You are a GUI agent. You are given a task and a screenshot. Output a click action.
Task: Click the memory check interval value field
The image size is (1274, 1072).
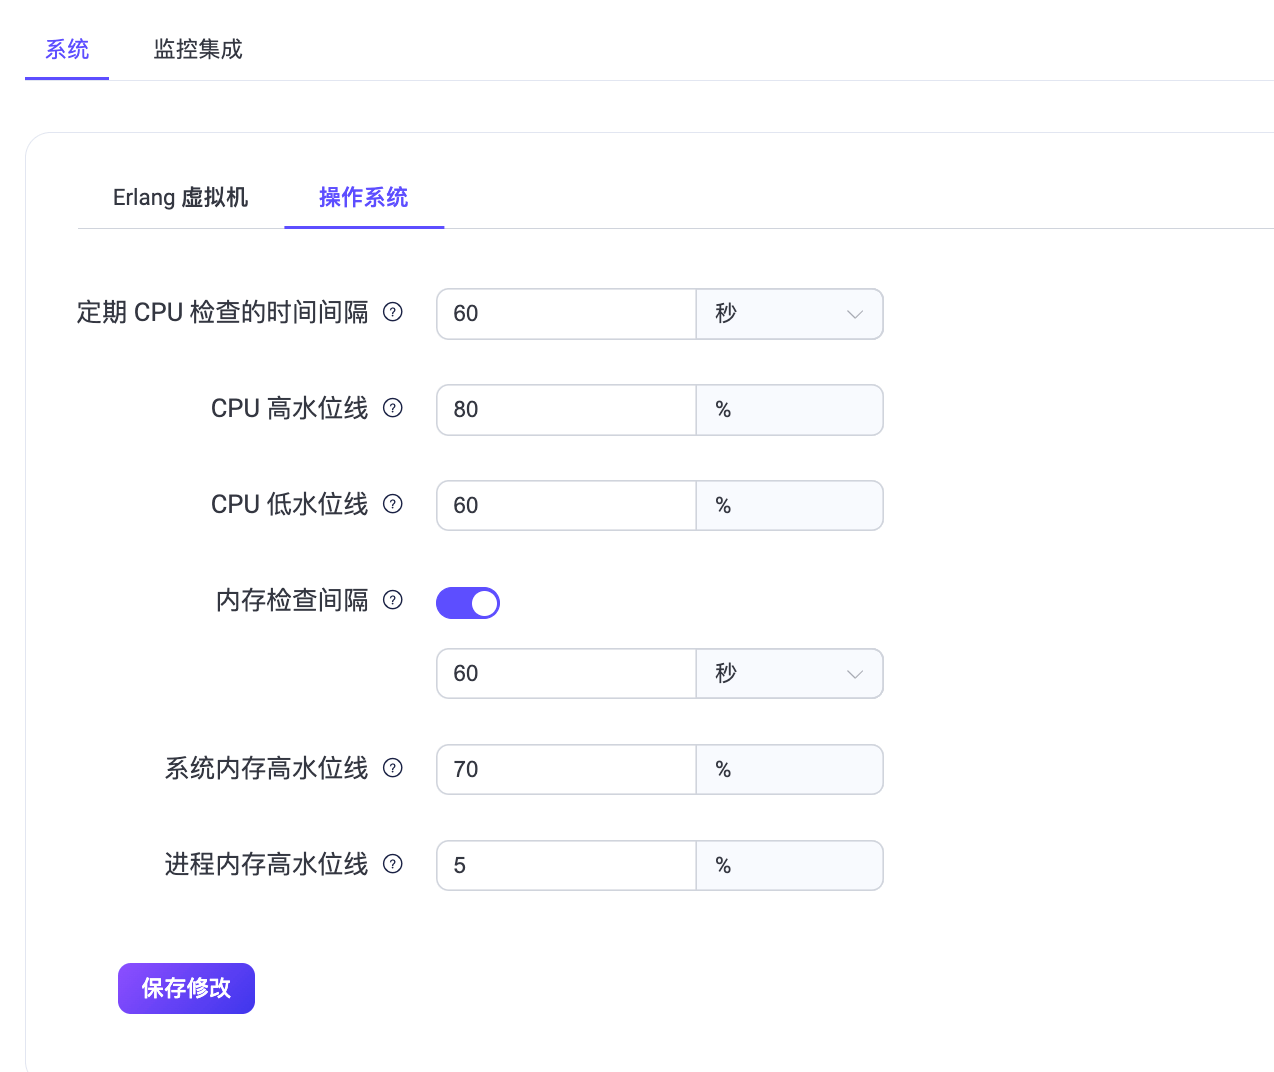click(x=566, y=674)
